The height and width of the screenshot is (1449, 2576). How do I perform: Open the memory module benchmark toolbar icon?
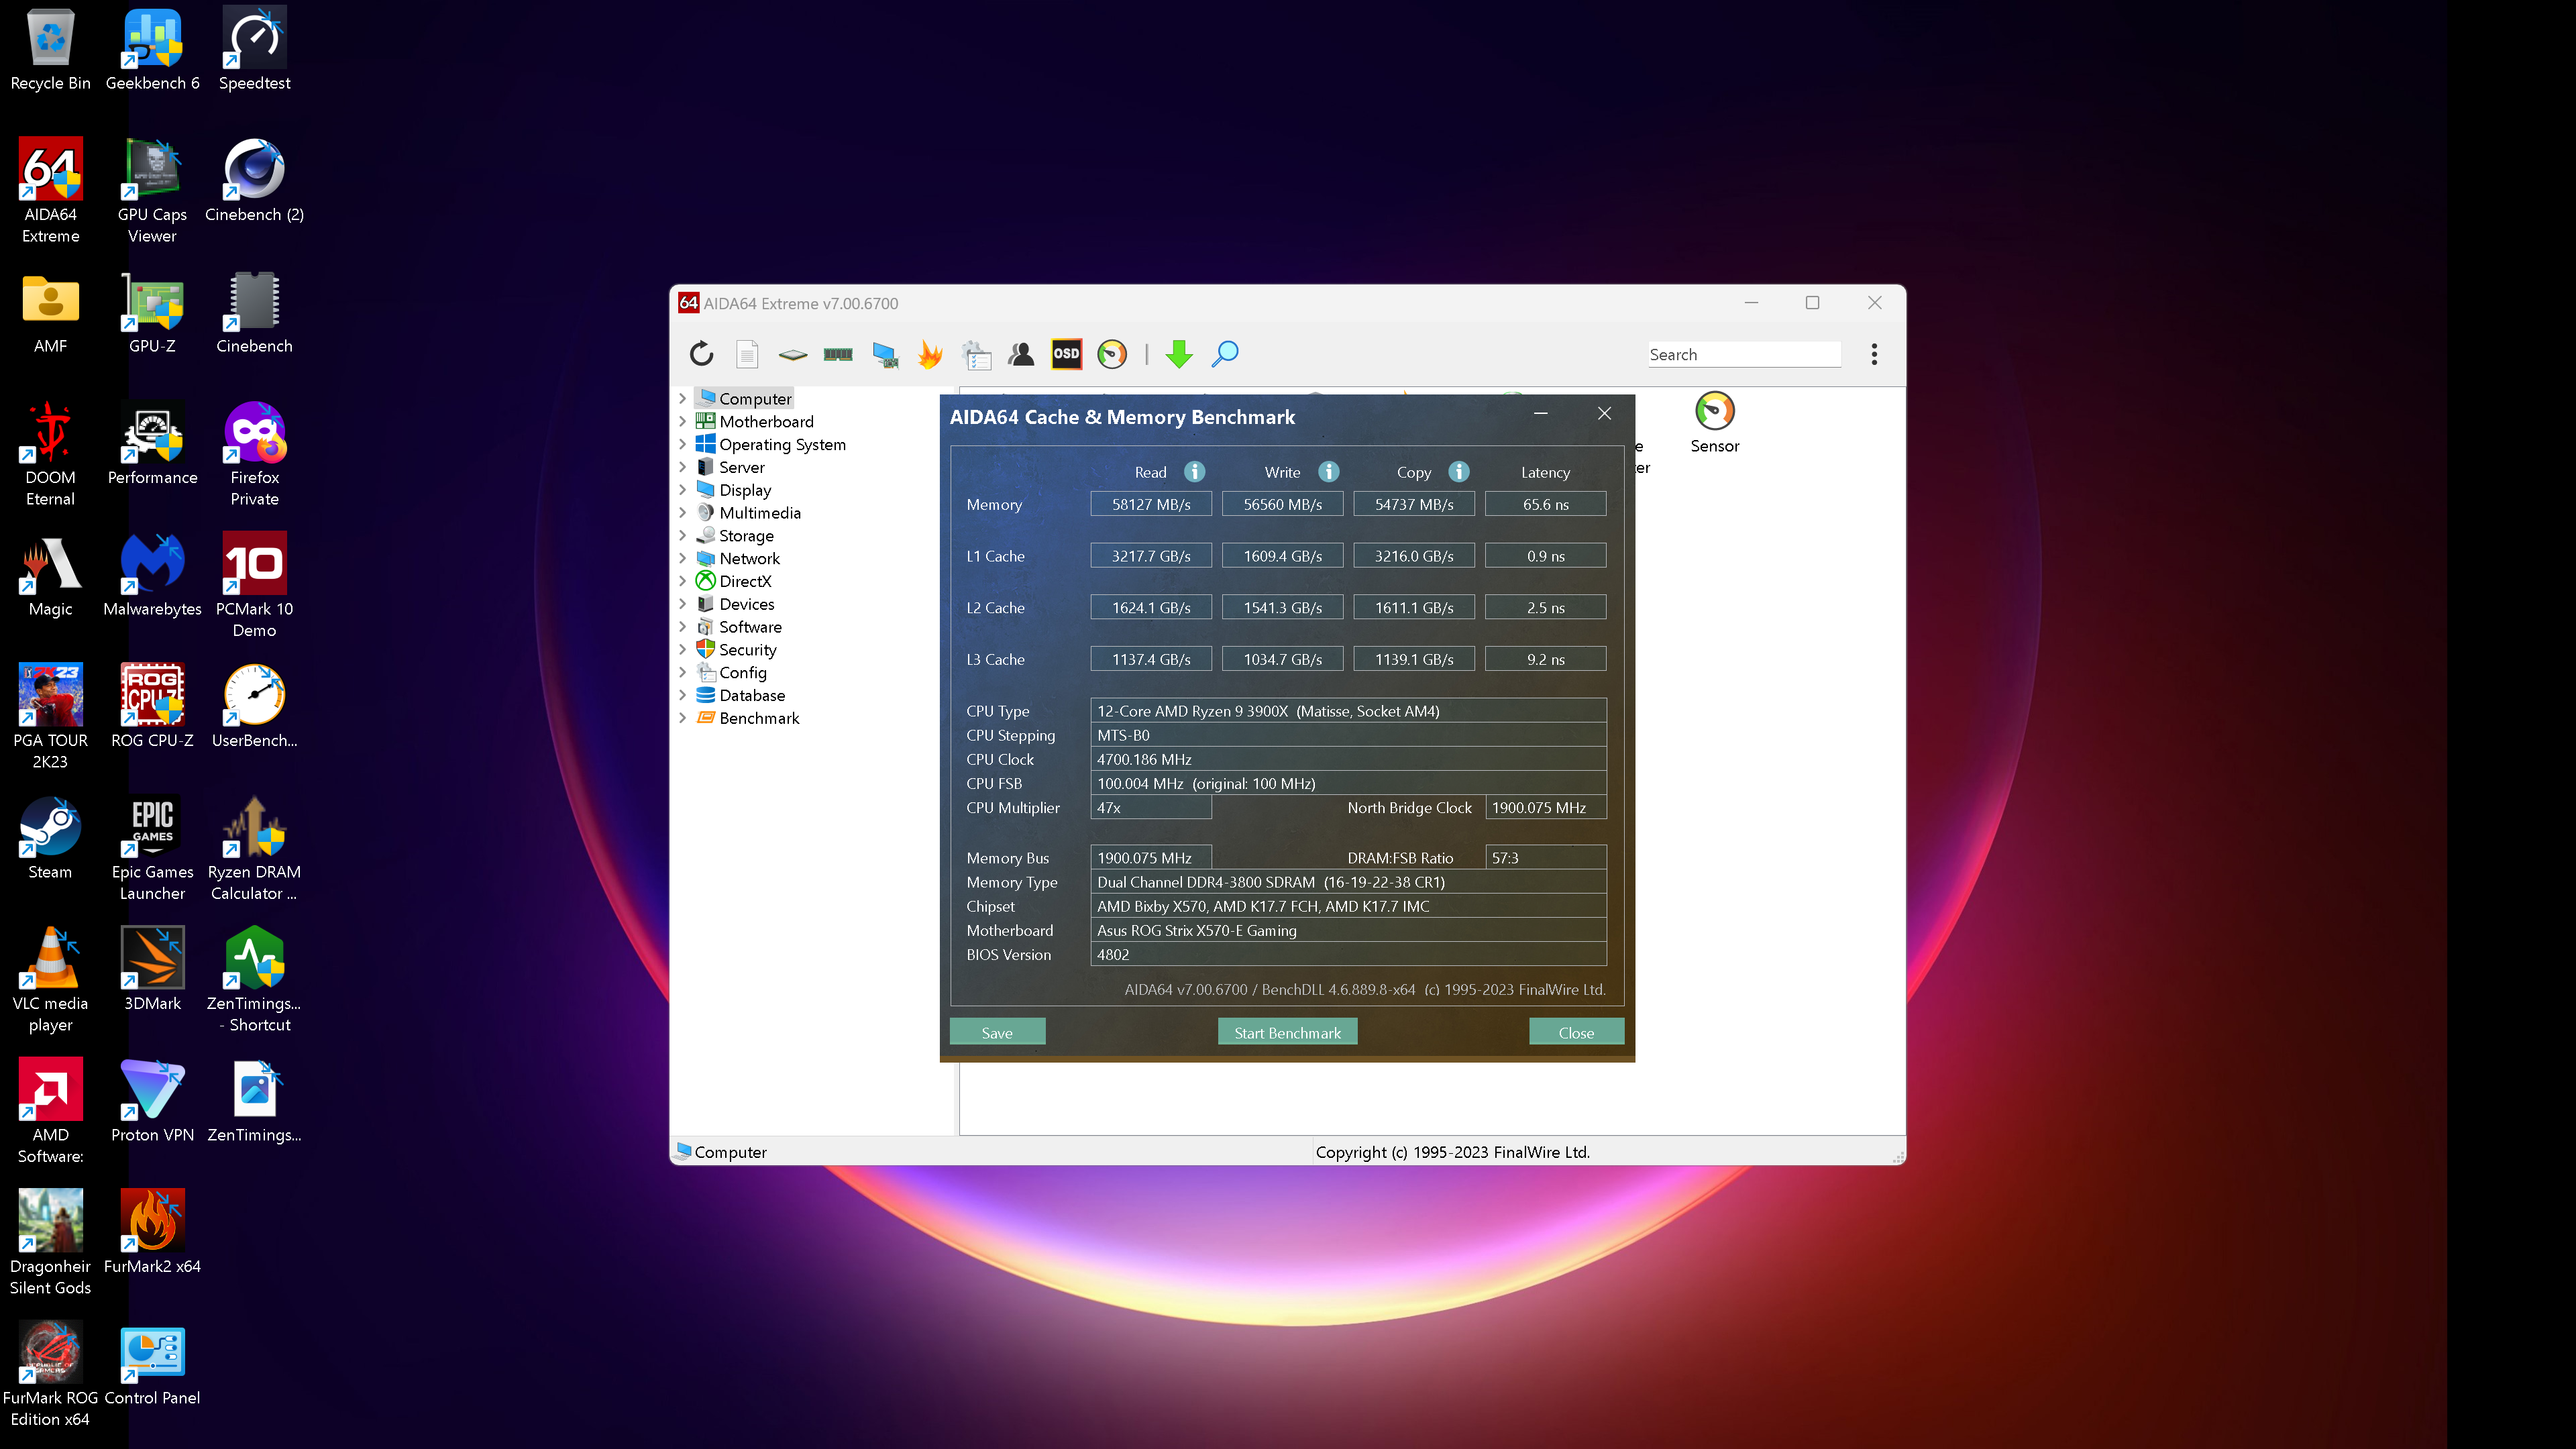(838, 354)
